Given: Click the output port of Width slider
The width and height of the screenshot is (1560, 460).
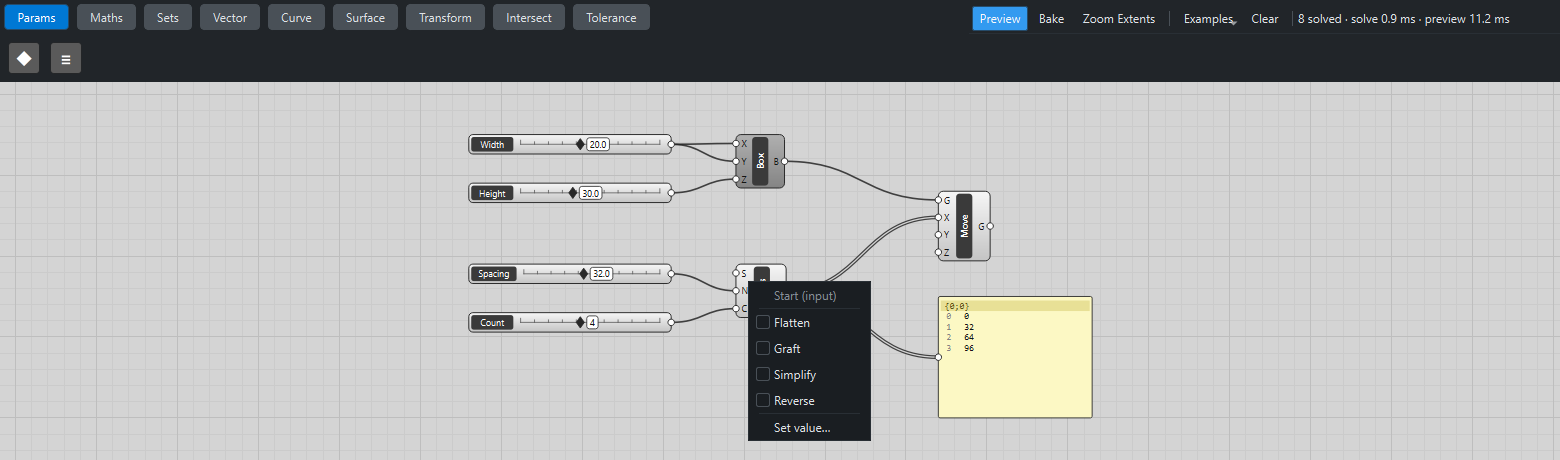Looking at the screenshot, I should click(671, 144).
